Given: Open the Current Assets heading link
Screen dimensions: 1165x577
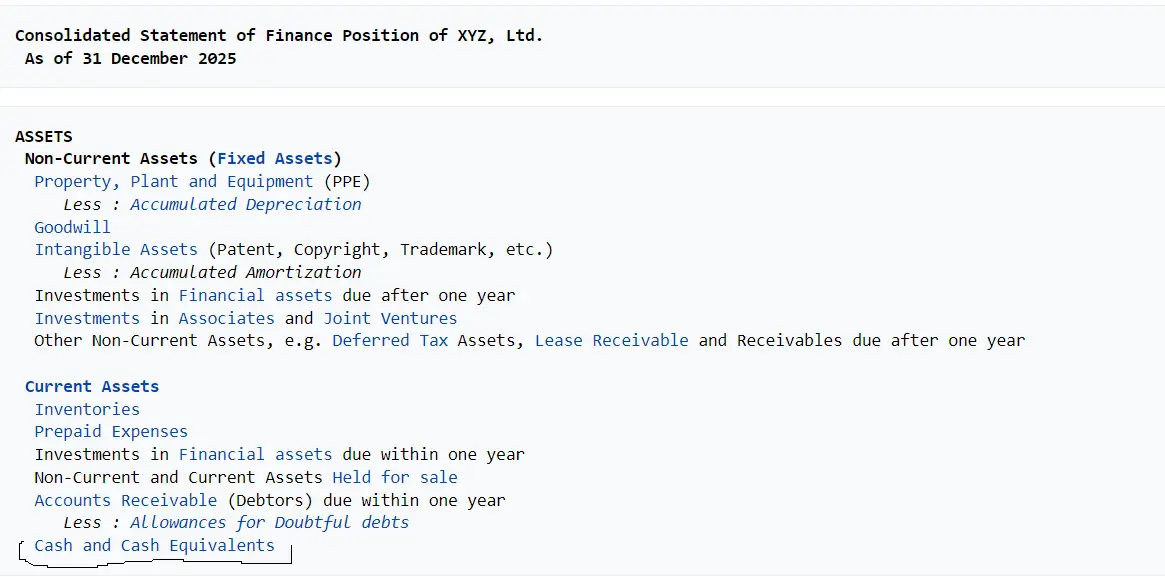Looking at the screenshot, I should coord(92,386).
